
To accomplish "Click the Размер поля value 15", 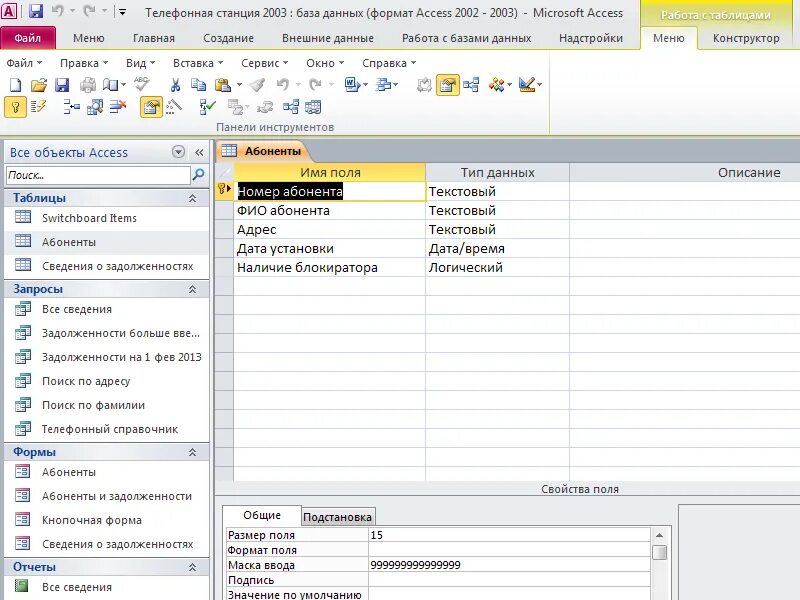I will point(509,535).
